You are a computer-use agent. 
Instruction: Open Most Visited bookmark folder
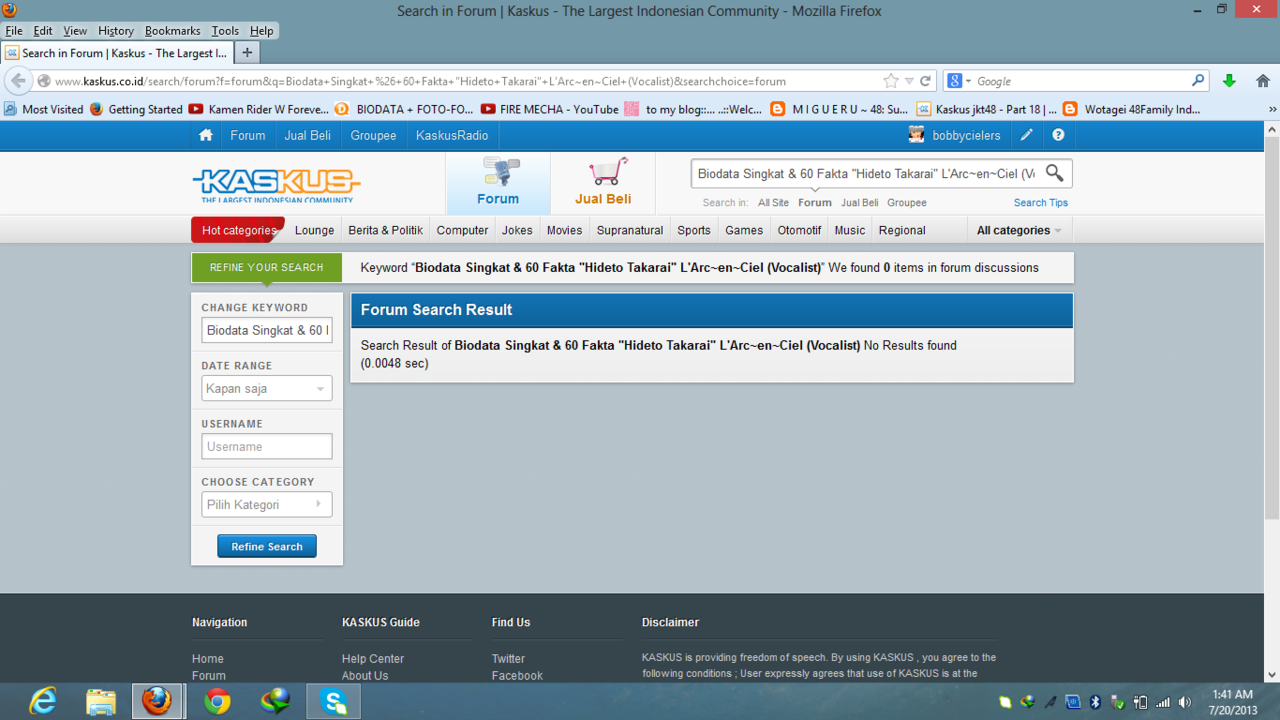click(x=44, y=109)
